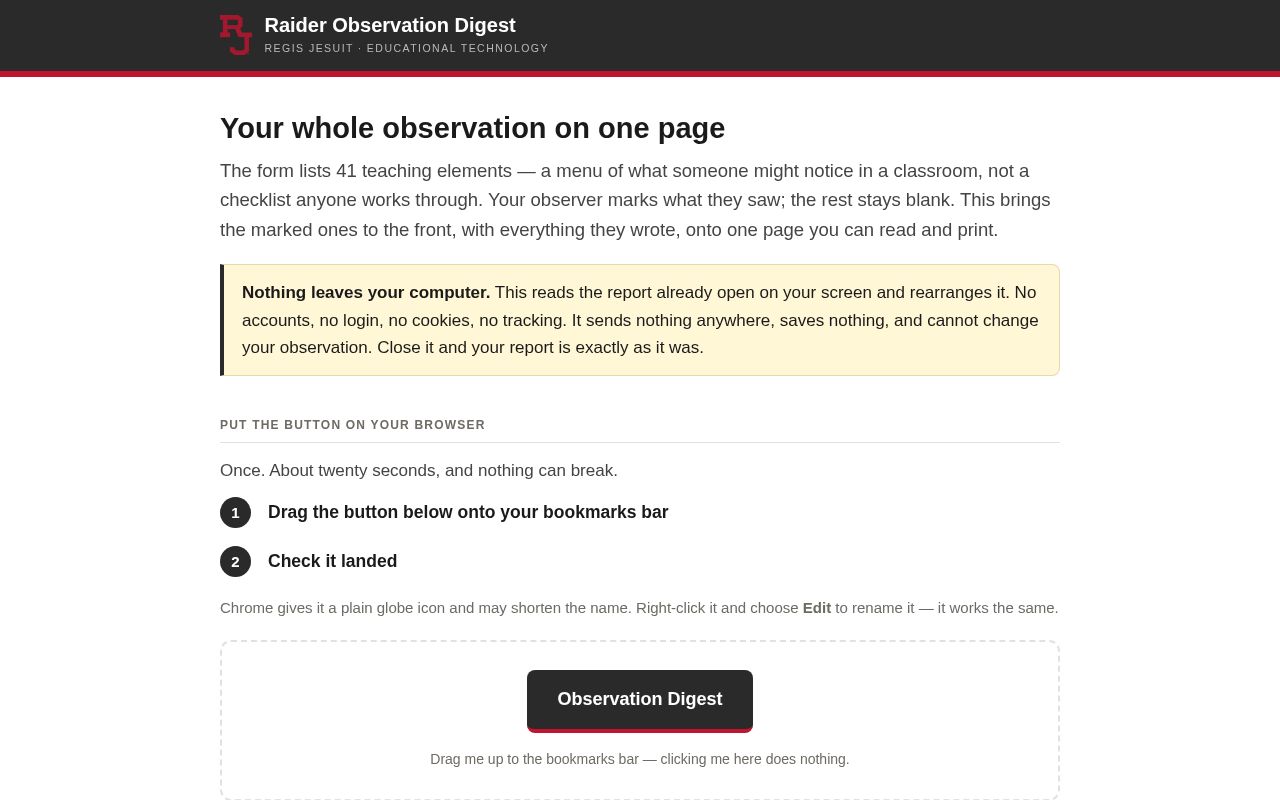Image resolution: width=1280 pixels, height=800 pixels.
Task: Click the step 1 number badge
Action: point(235,512)
